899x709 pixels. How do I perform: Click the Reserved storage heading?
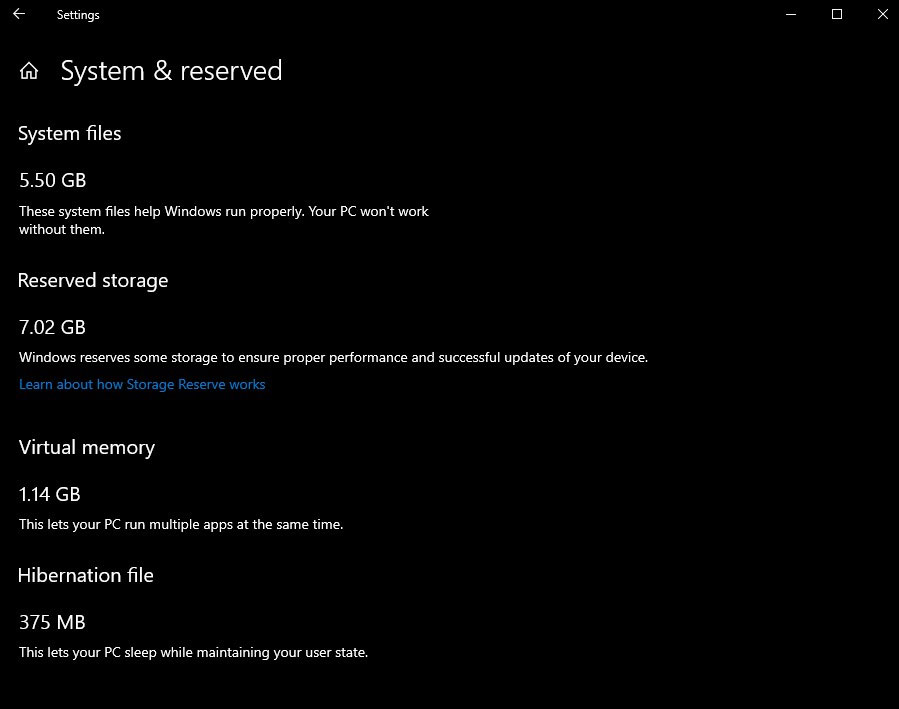(x=92, y=280)
